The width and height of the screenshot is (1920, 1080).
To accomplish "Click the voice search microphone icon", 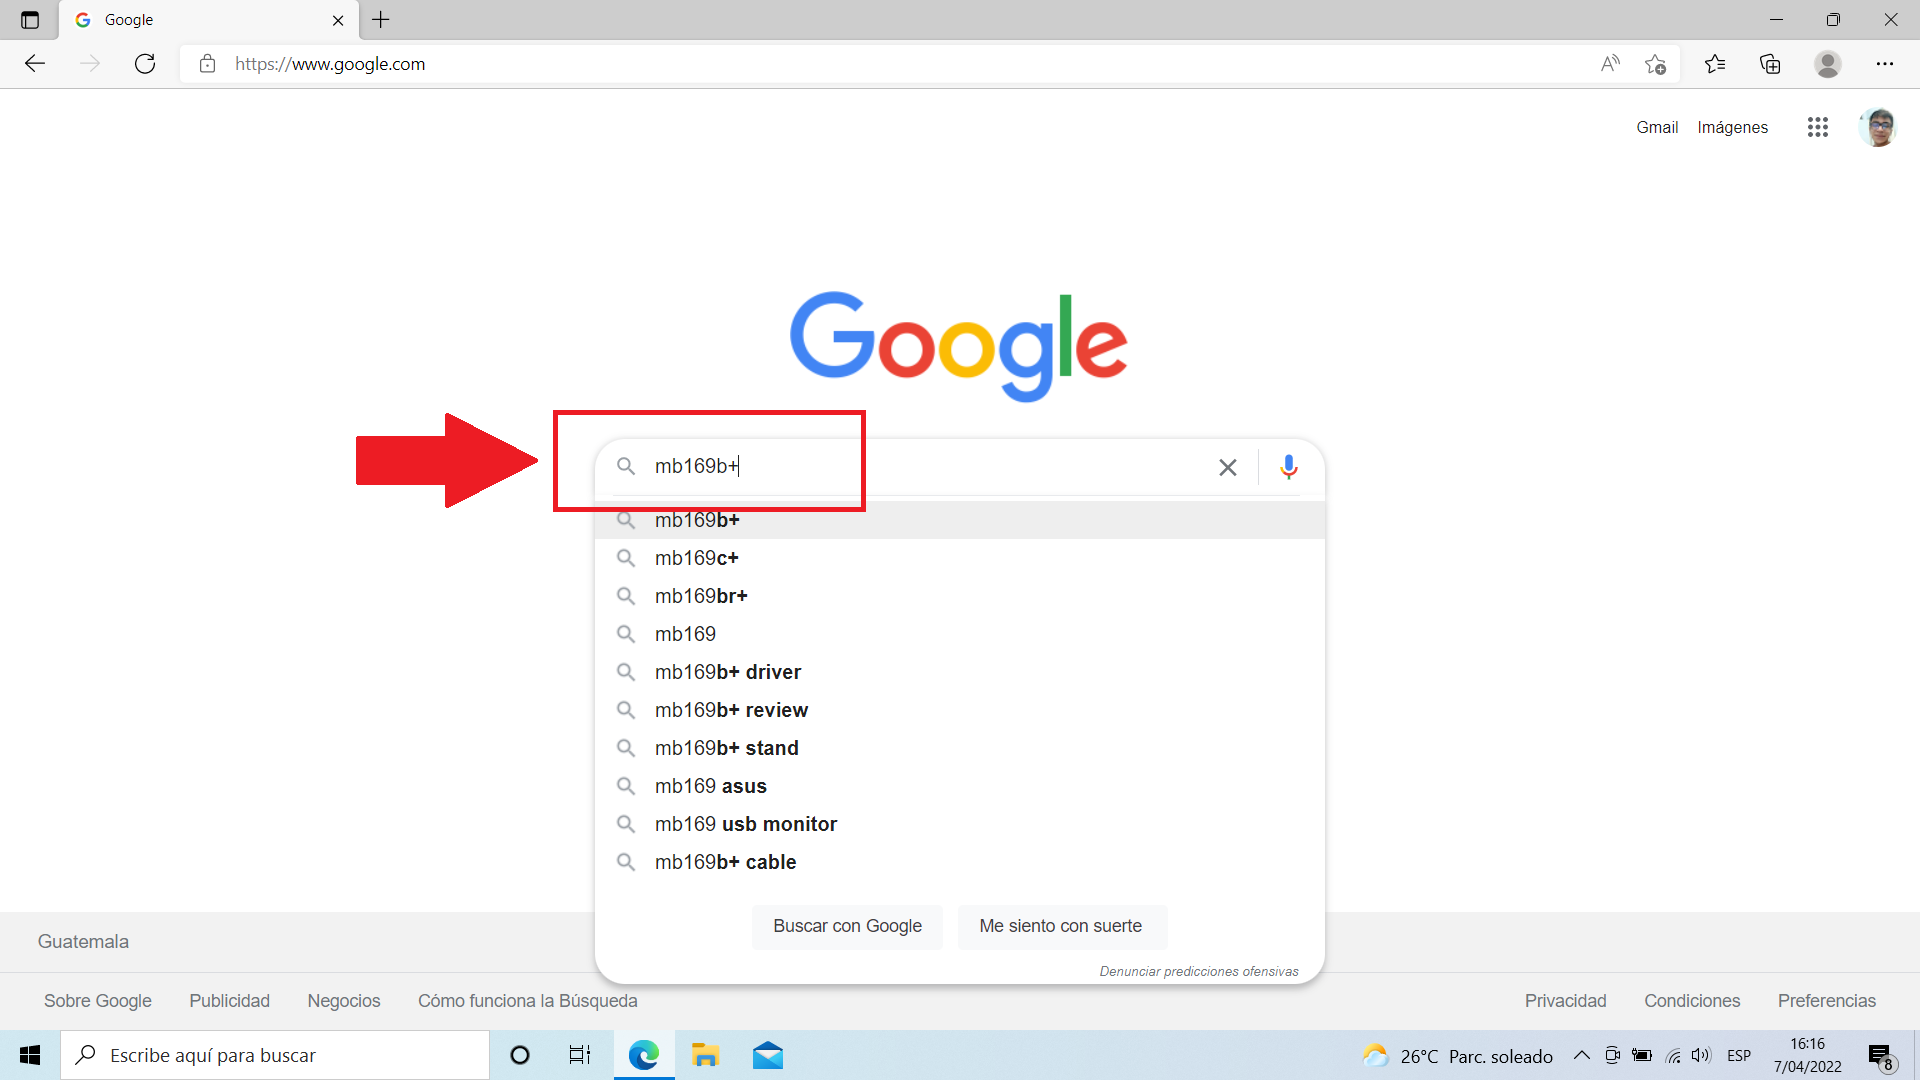I will point(1288,467).
